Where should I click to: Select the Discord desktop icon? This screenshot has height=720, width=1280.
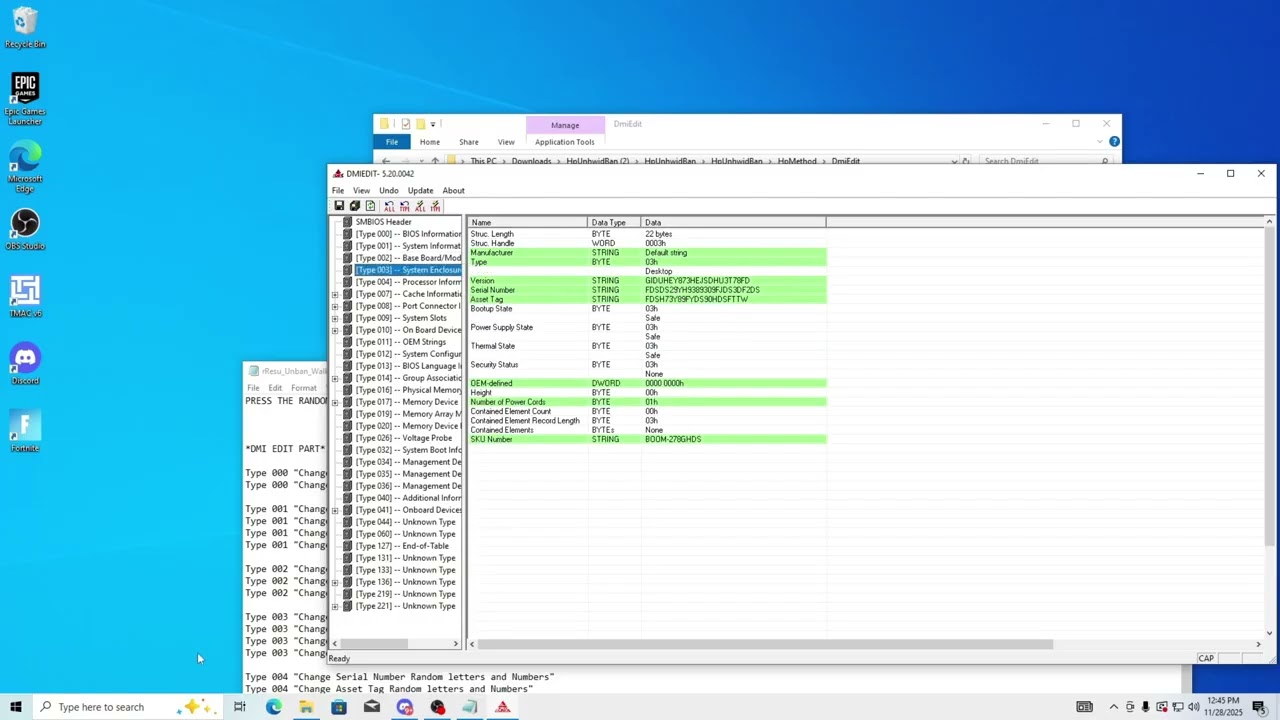[25, 364]
